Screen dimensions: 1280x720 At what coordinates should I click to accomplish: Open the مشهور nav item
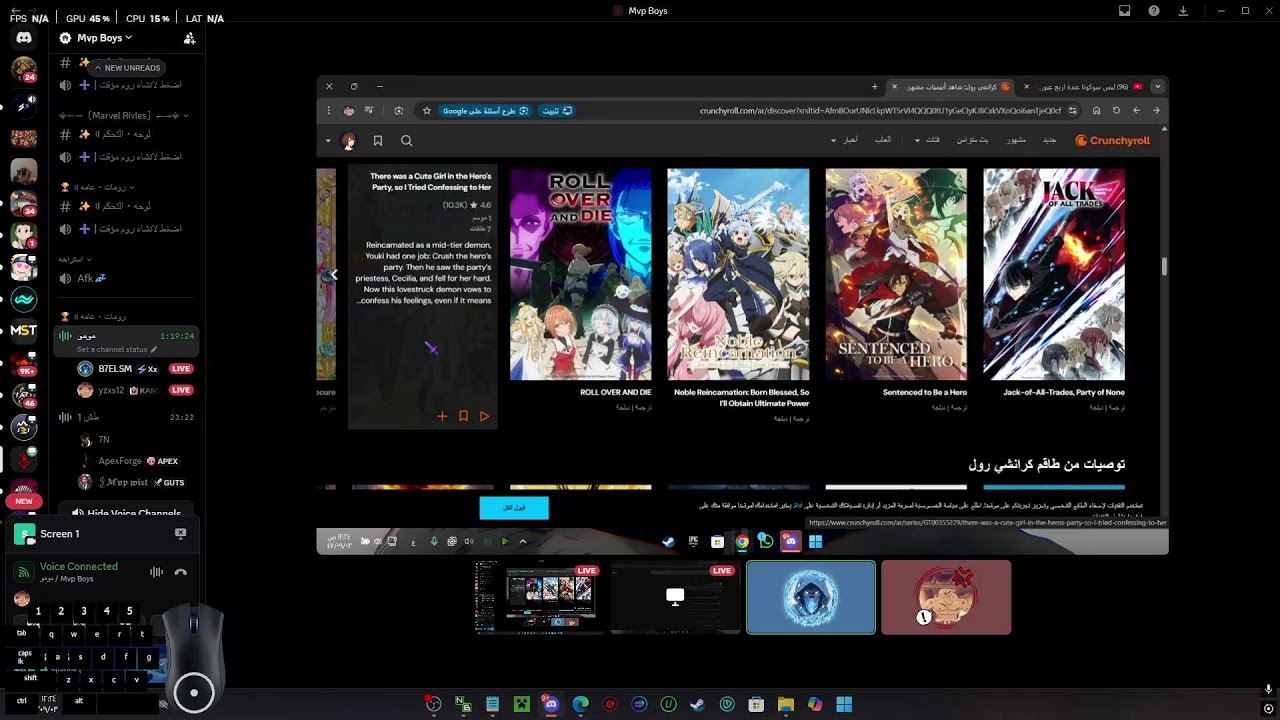pos(1016,140)
